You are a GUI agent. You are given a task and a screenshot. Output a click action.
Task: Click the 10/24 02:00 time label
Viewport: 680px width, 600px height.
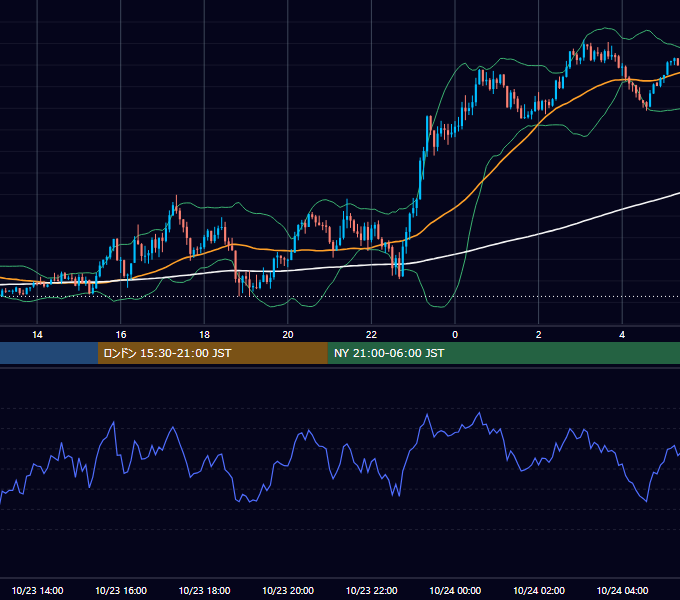tap(539, 590)
